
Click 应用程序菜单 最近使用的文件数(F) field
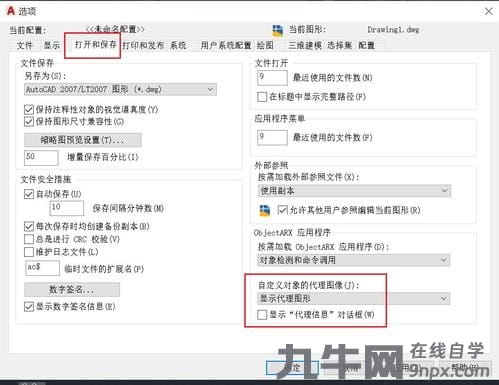point(272,137)
